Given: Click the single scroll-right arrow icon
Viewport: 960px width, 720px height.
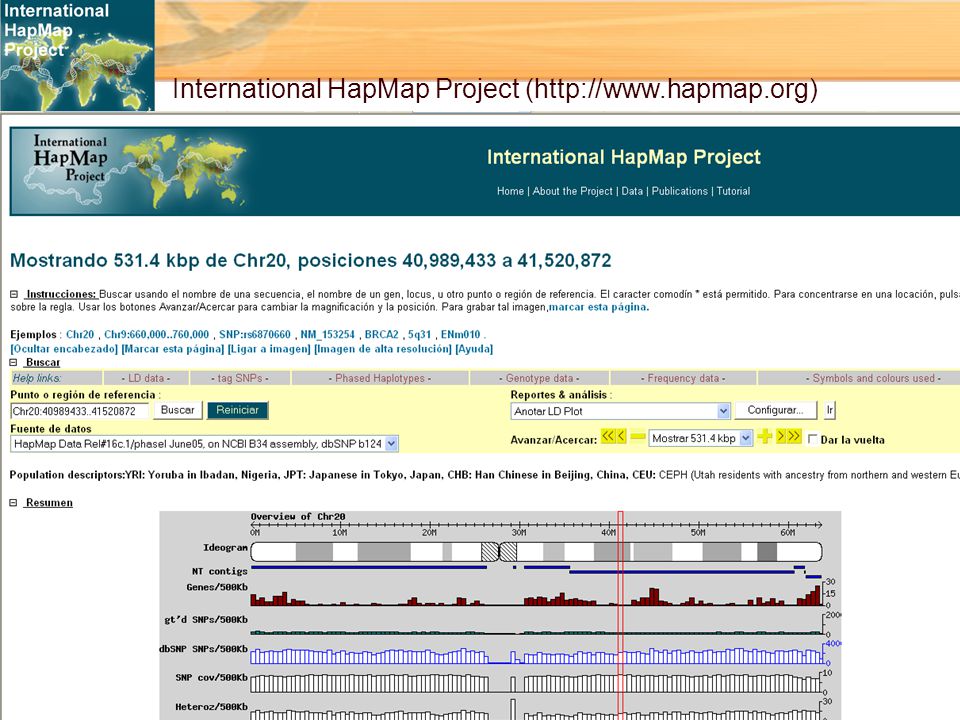Looking at the screenshot, I should [781, 437].
